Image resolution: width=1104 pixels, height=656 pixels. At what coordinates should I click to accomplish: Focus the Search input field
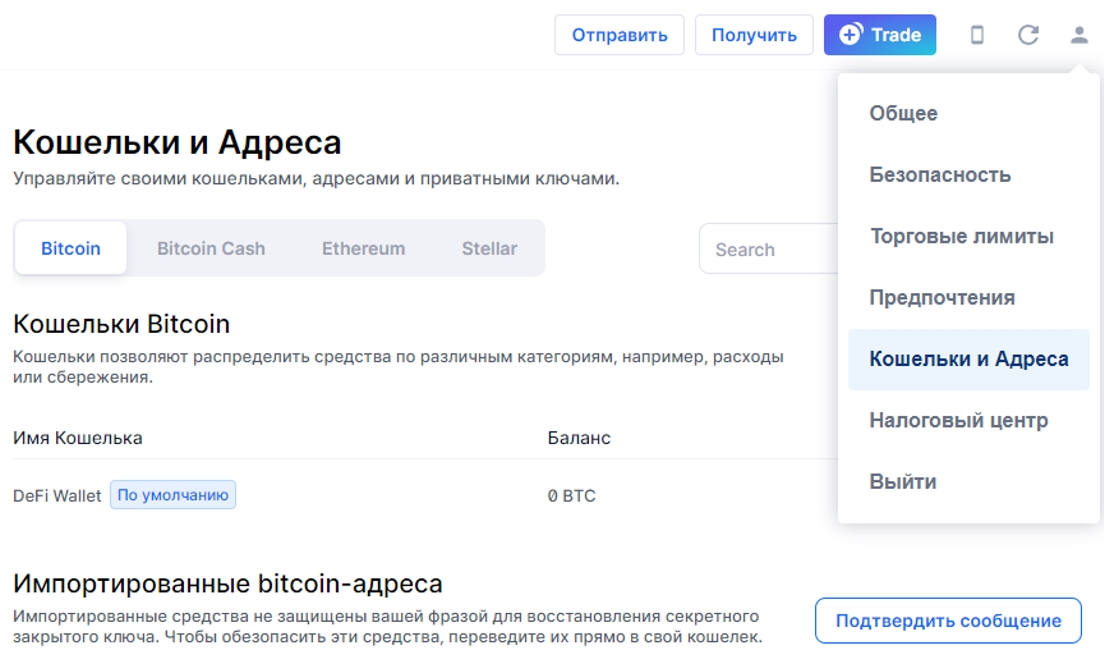click(x=769, y=249)
